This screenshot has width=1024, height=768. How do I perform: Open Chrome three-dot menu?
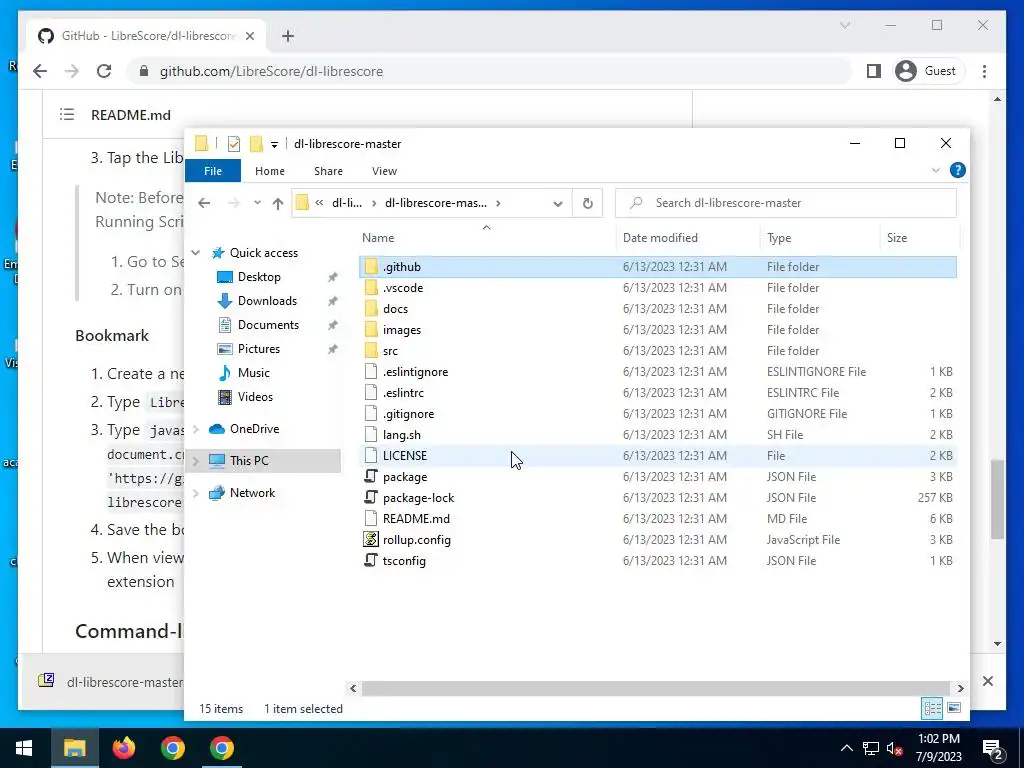click(x=984, y=71)
